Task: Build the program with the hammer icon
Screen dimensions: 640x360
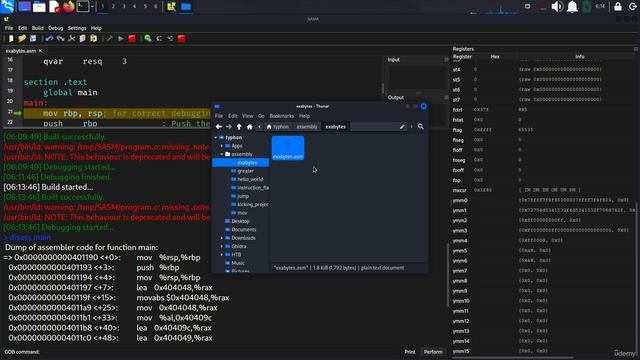Action: [110, 38]
